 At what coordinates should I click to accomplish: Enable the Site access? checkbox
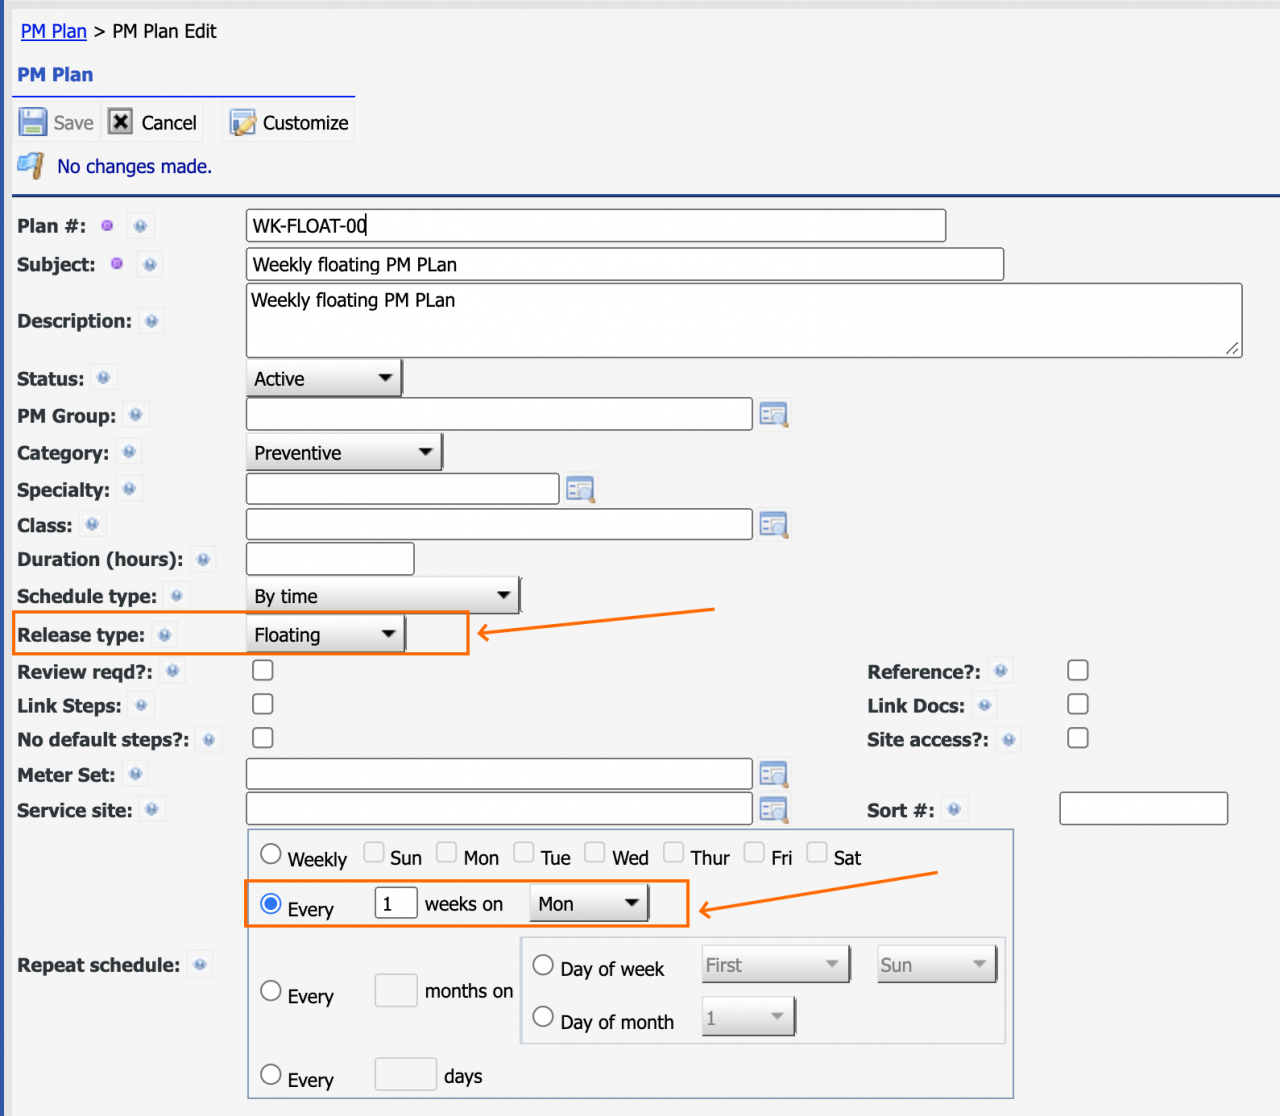coord(1078,738)
